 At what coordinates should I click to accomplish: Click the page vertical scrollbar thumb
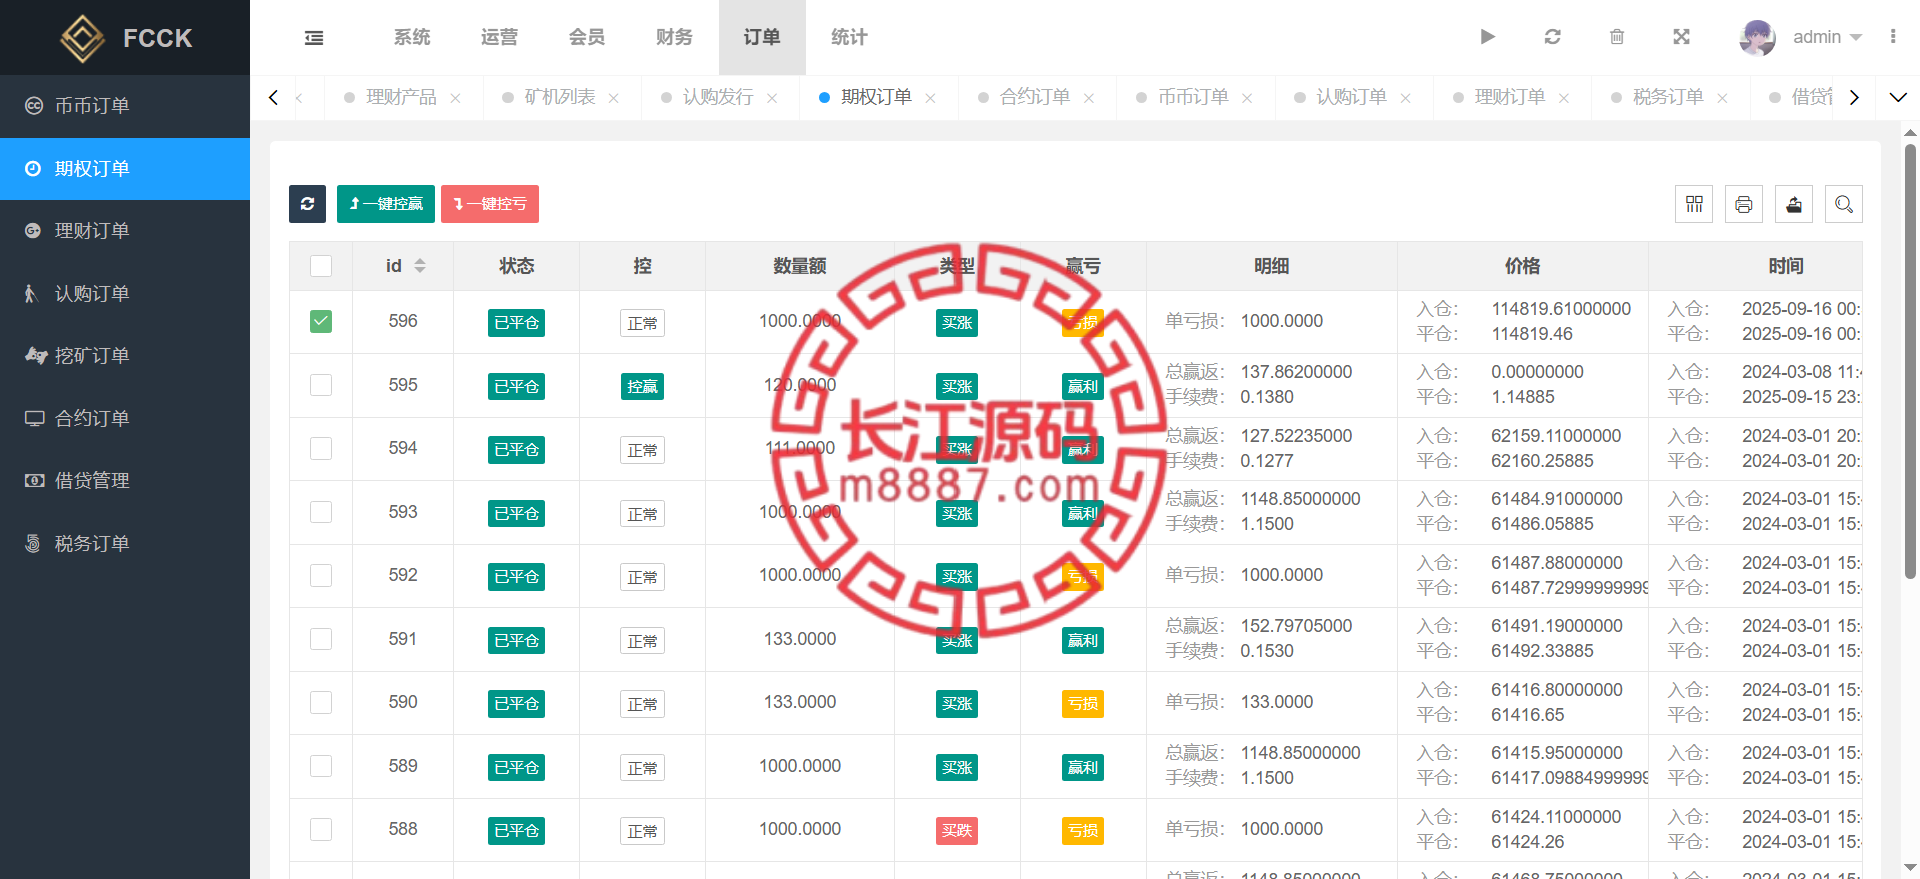tap(1910, 361)
